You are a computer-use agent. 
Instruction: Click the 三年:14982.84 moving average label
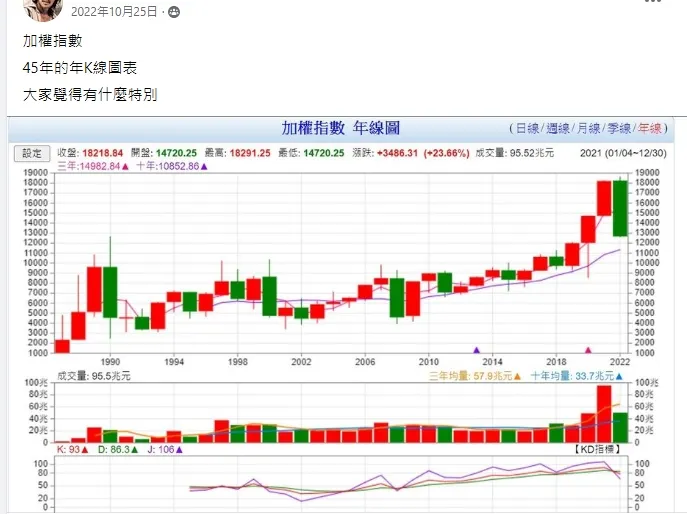click(93, 167)
